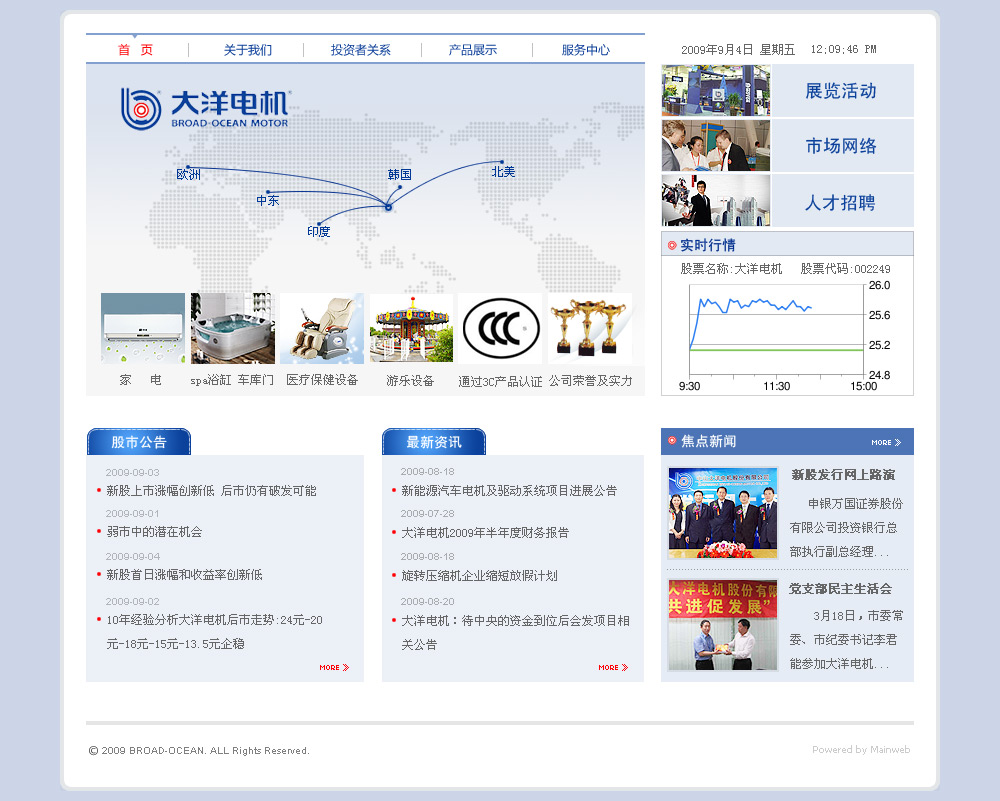Go to 投资者关系 menu item

(360, 50)
